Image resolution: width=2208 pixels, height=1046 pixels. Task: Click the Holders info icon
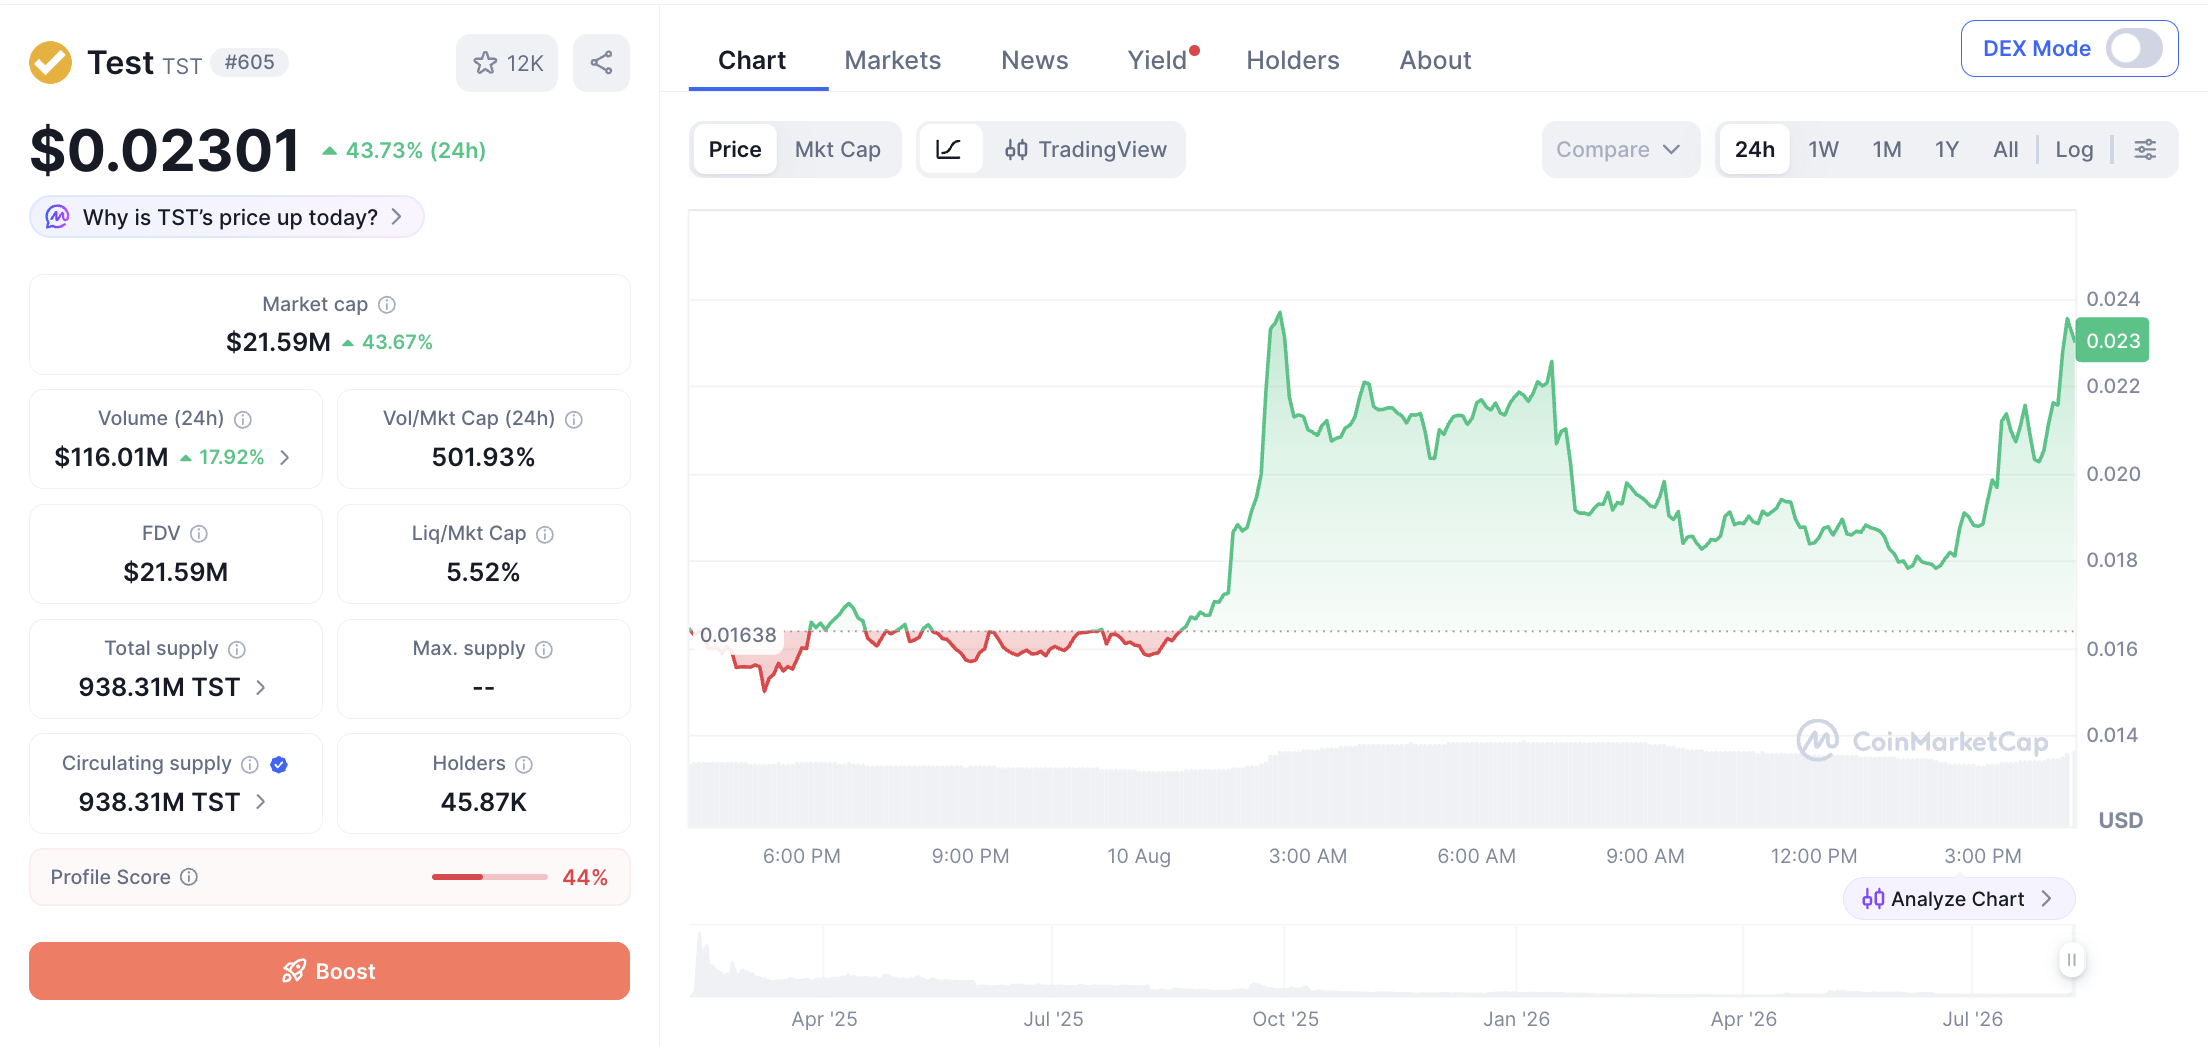point(524,764)
